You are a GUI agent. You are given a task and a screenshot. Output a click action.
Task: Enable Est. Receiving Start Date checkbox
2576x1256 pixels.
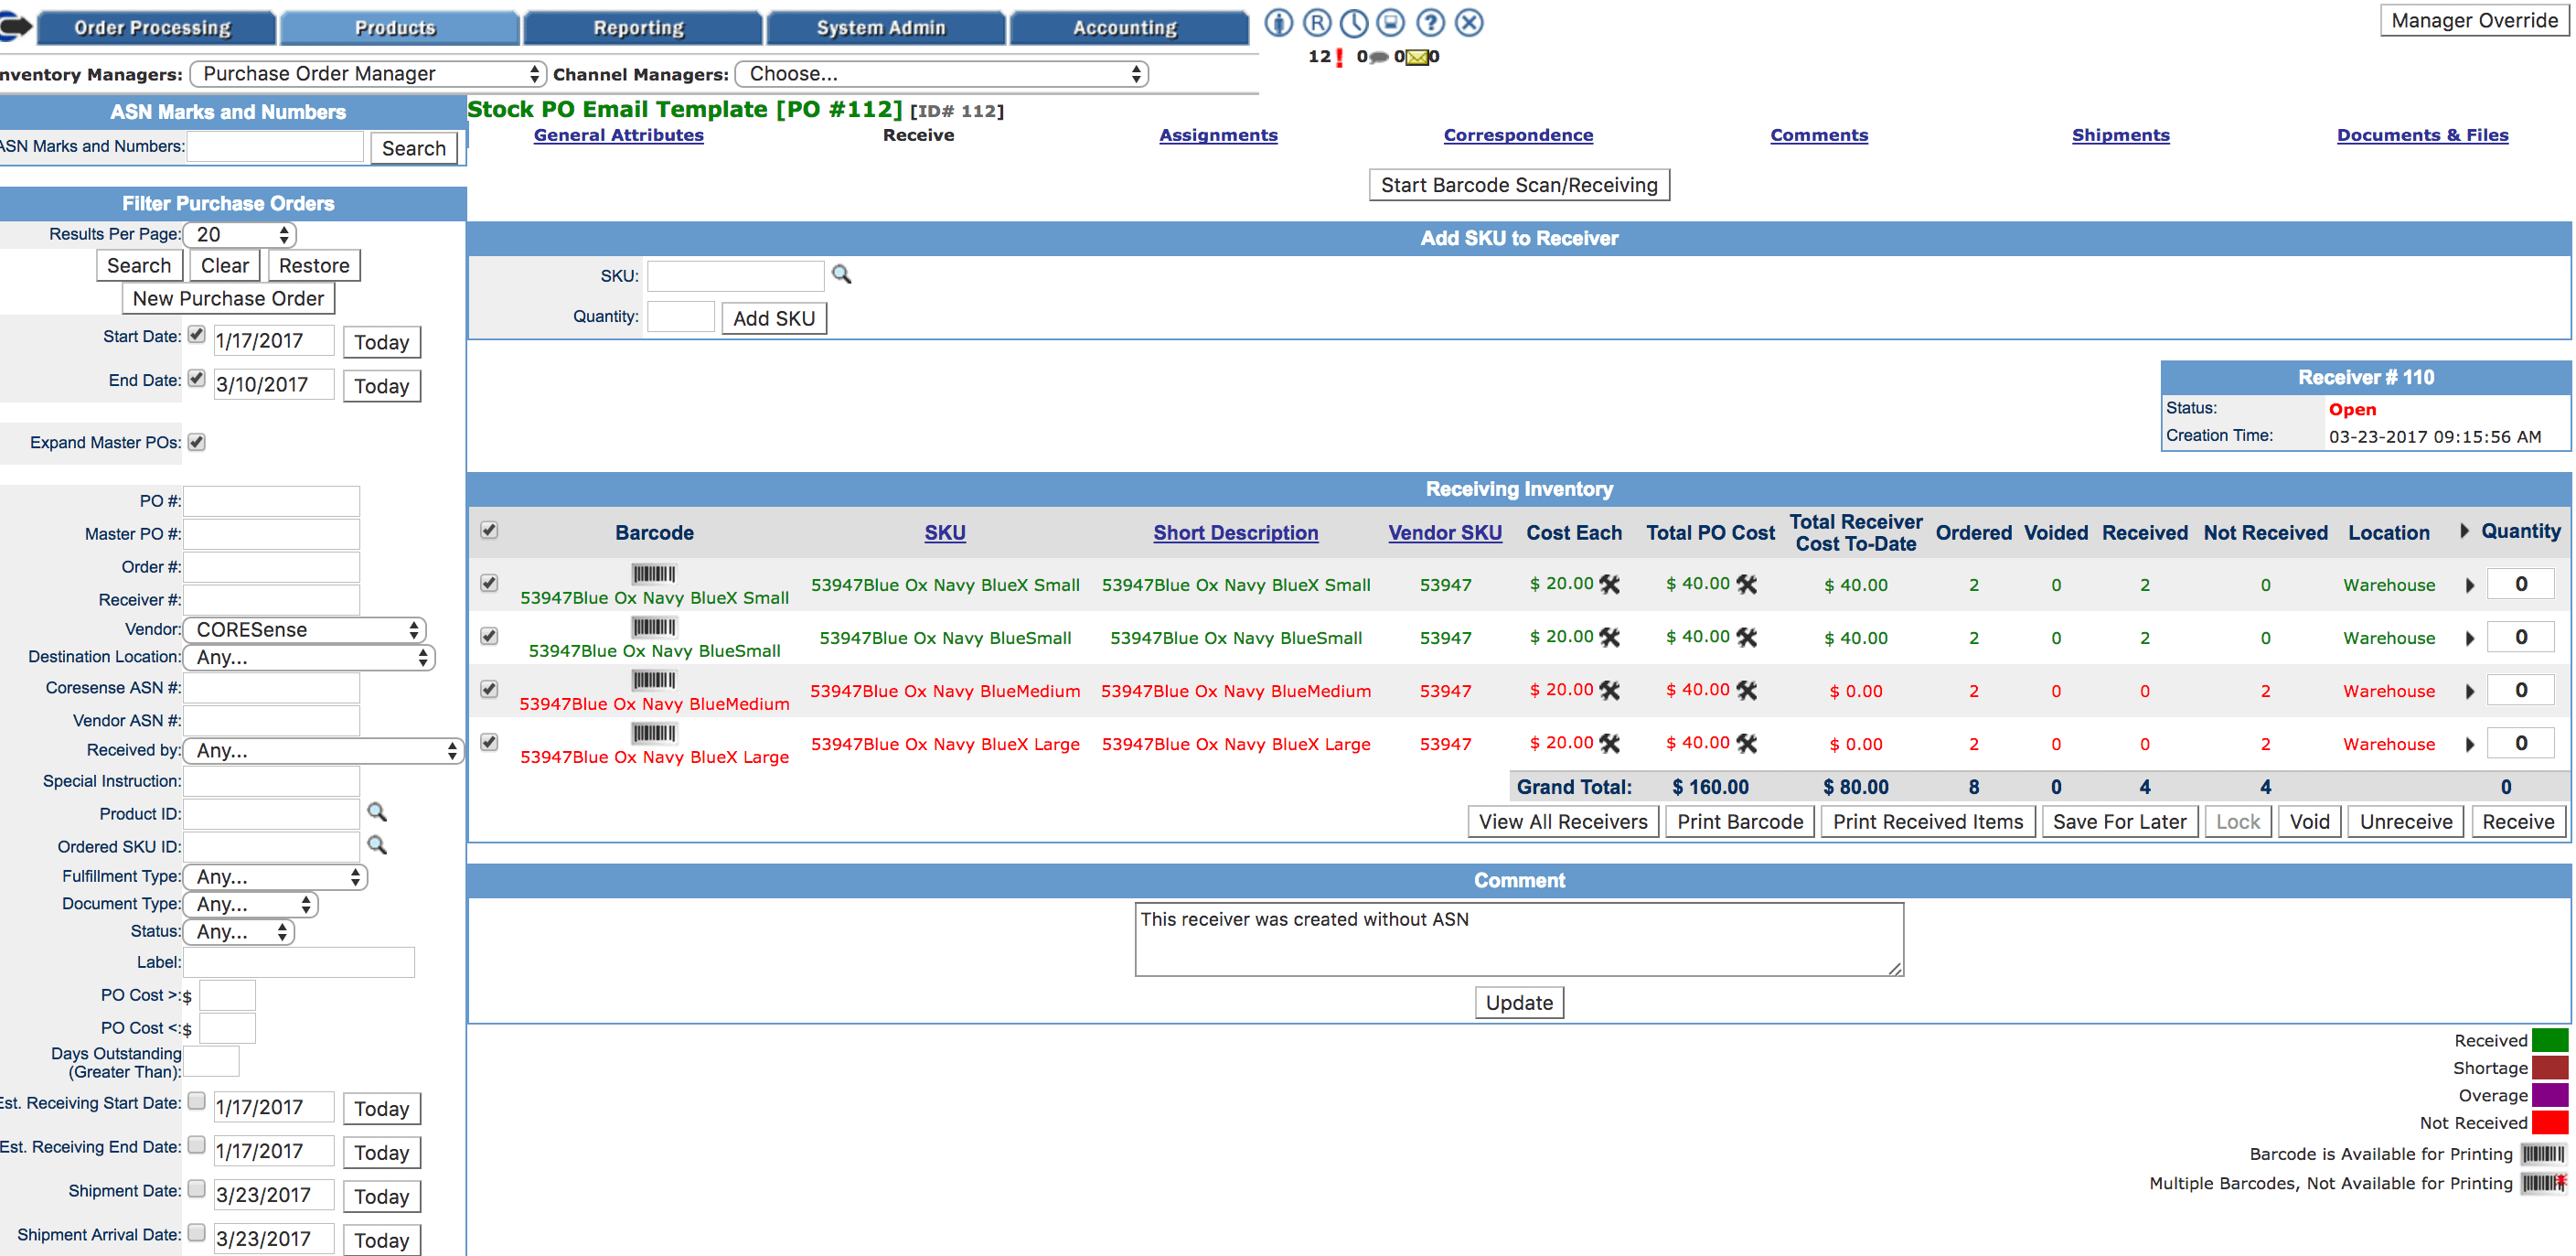pyautogui.click(x=197, y=1101)
